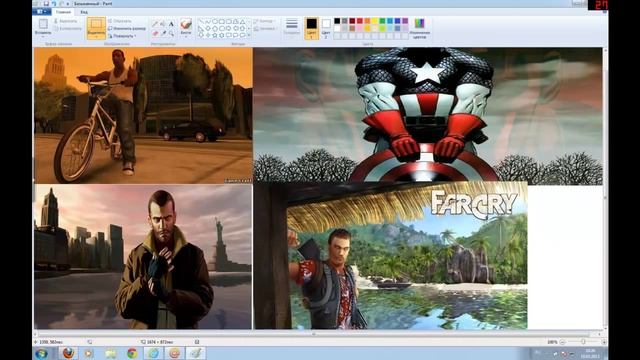The image size is (640, 360).
Task: Choose the five-point star shape in the gallery
Action: tap(215, 35)
